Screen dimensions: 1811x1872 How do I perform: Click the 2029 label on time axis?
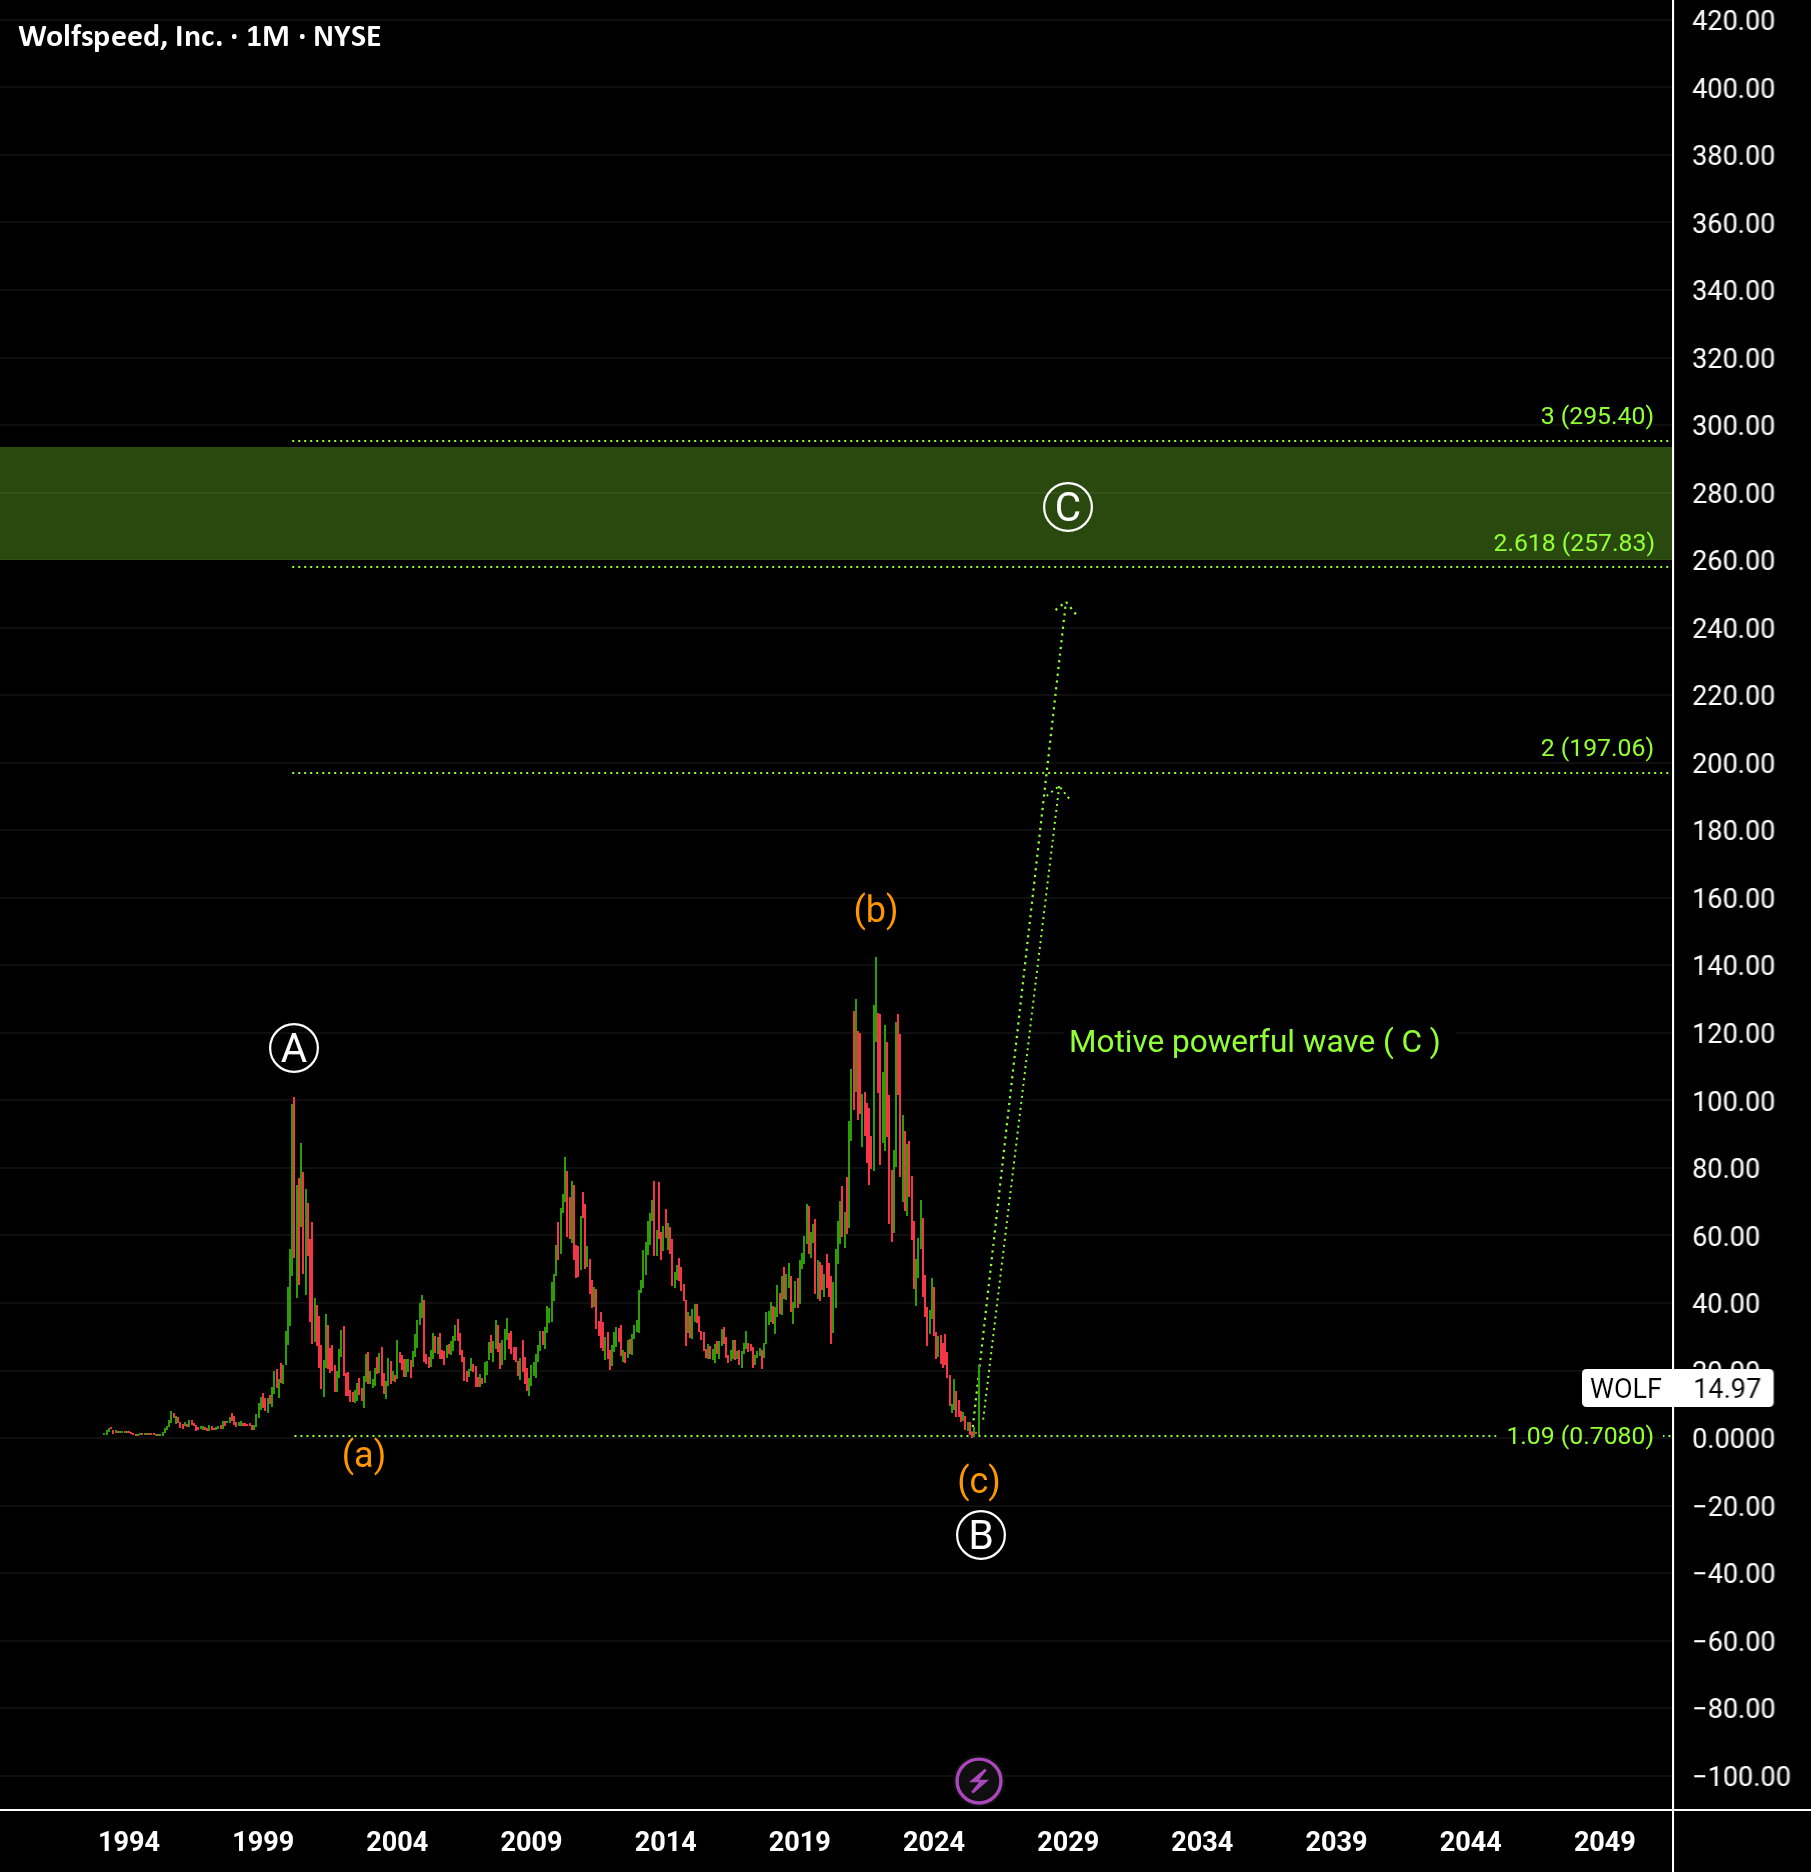click(x=1068, y=1841)
